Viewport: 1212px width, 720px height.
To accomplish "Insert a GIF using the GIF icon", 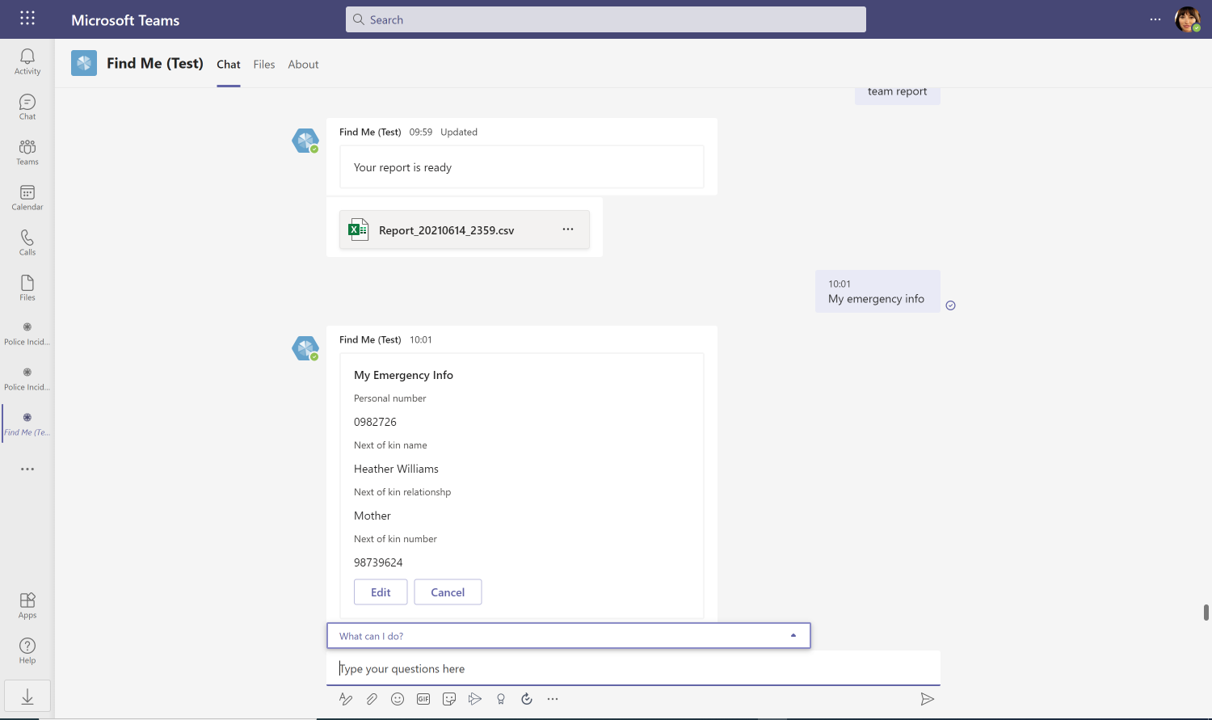I will coord(423,699).
